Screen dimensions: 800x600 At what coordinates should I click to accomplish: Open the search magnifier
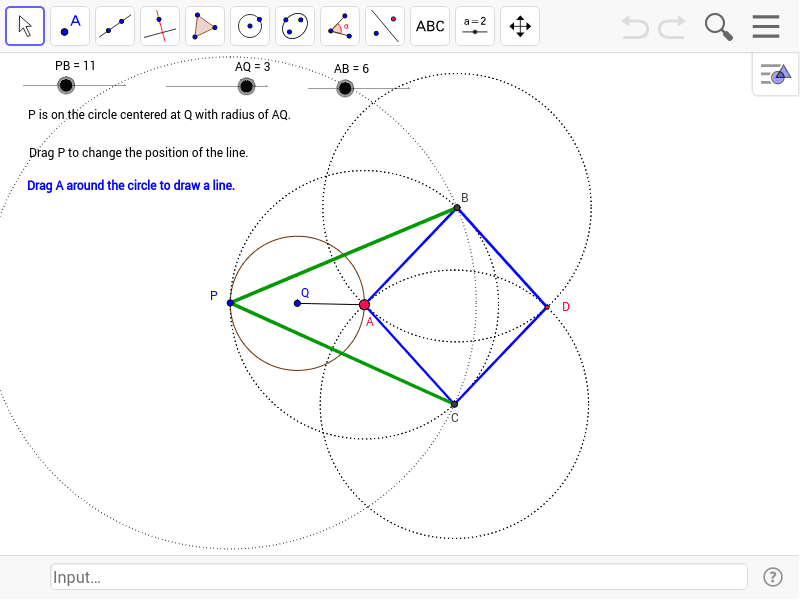(718, 27)
